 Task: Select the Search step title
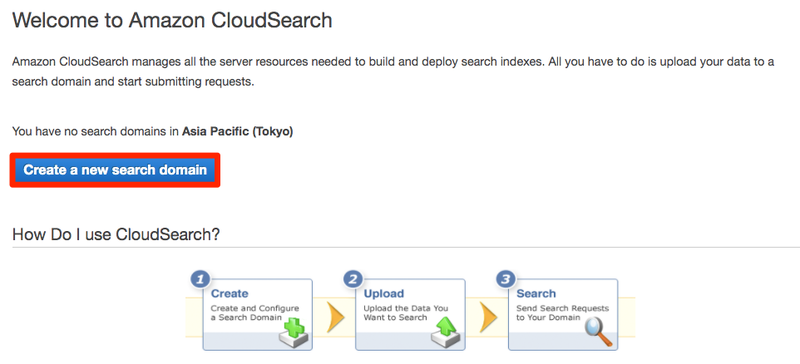click(536, 294)
